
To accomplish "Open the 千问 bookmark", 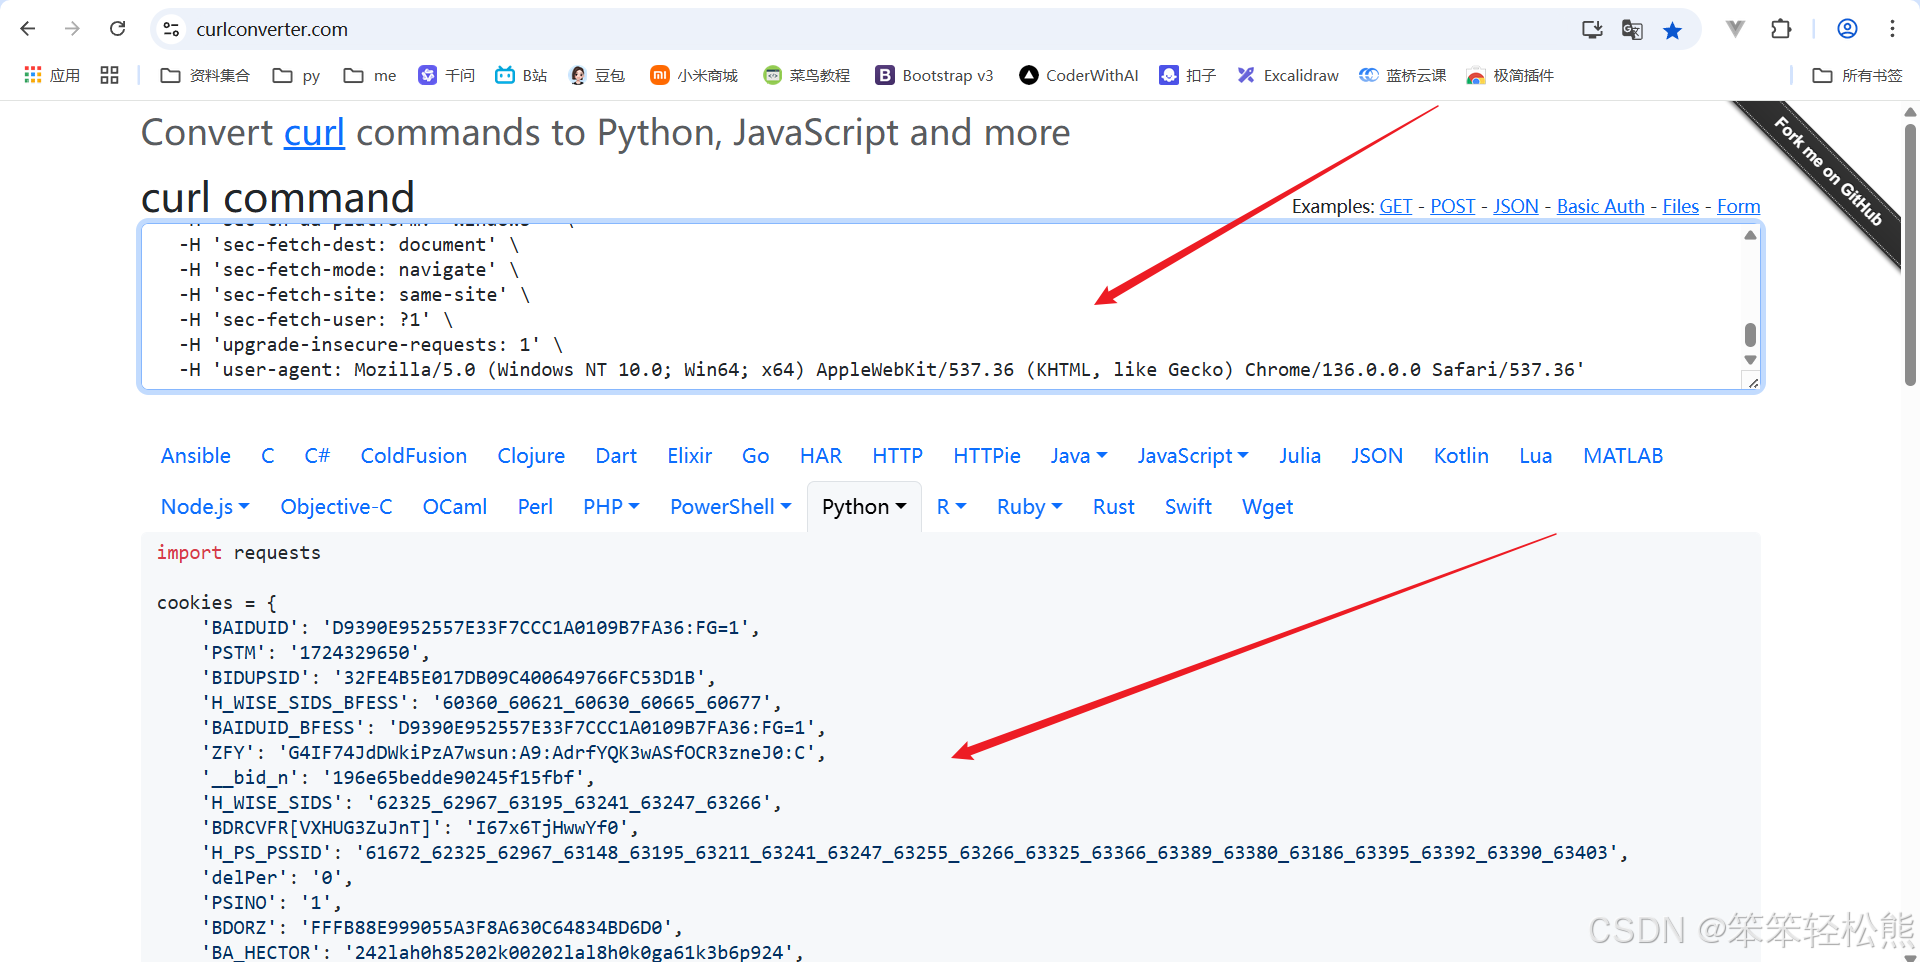I will coord(446,75).
